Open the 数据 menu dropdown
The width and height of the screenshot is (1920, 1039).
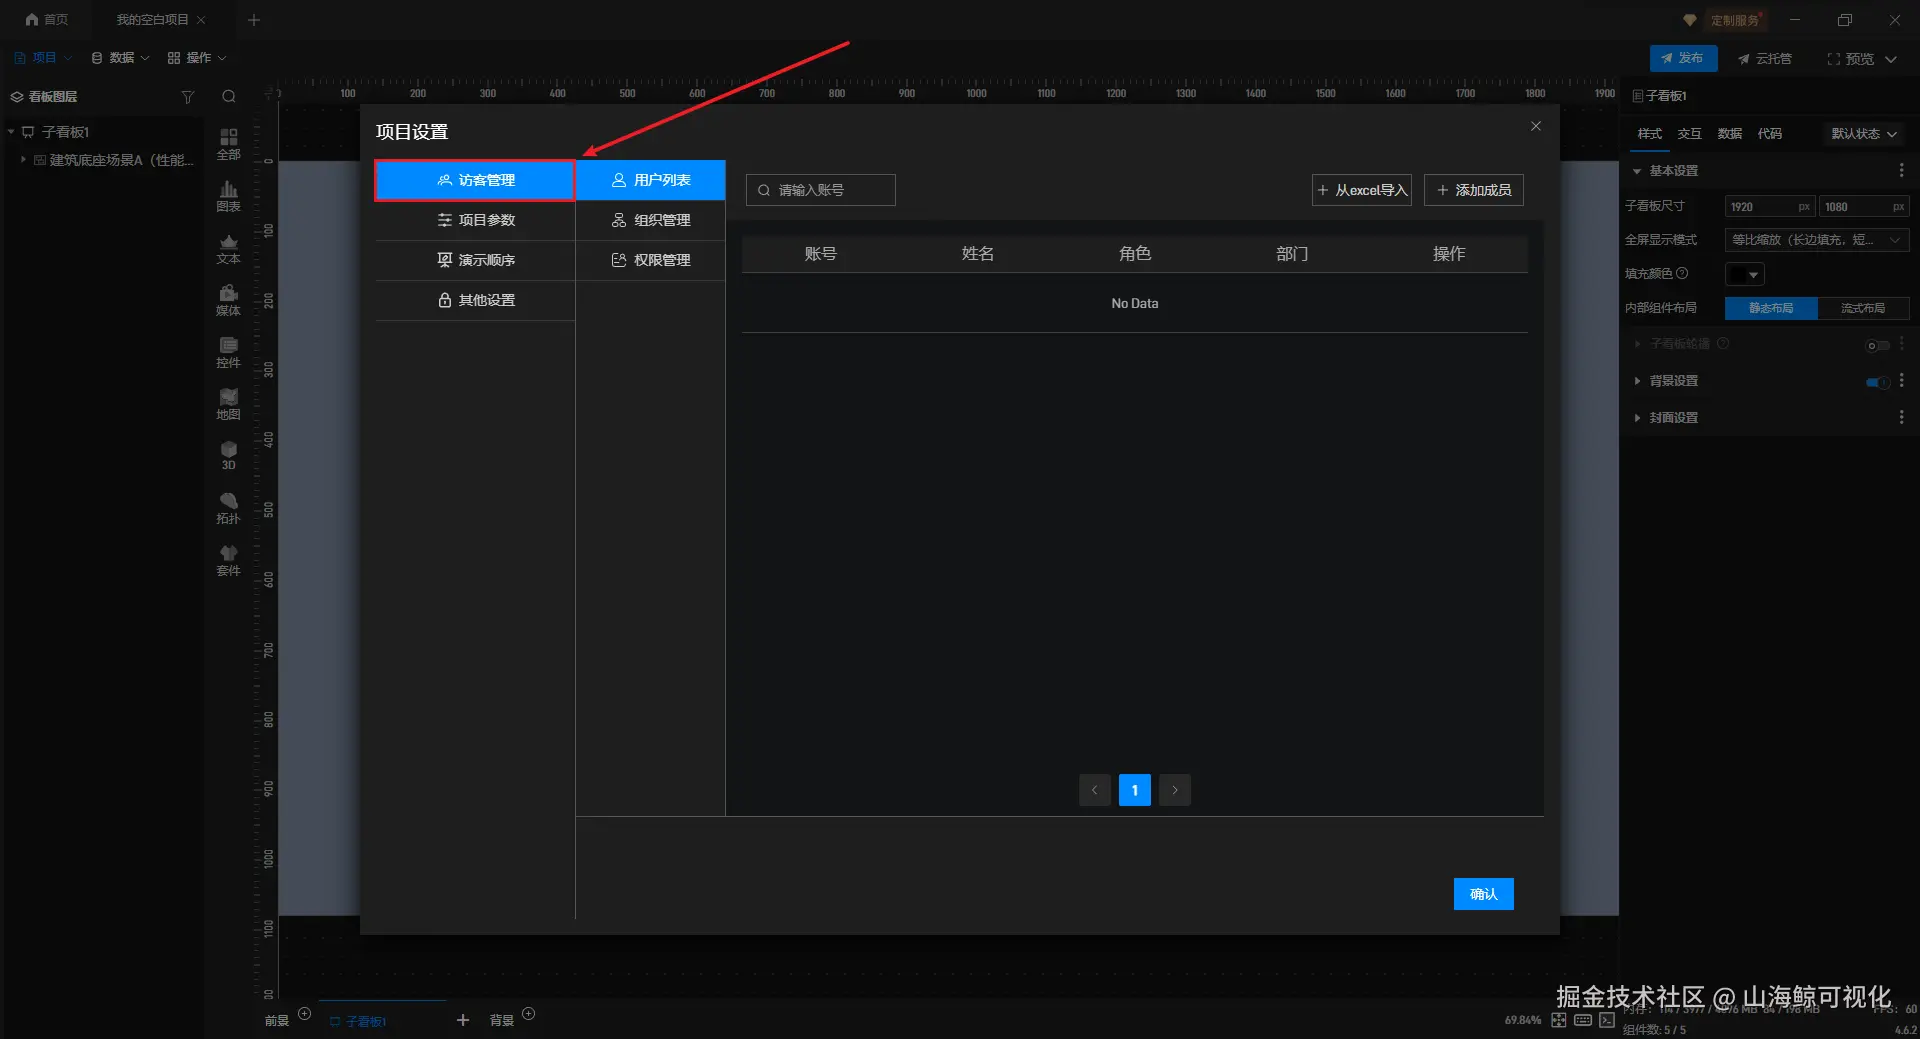pos(120,58)
